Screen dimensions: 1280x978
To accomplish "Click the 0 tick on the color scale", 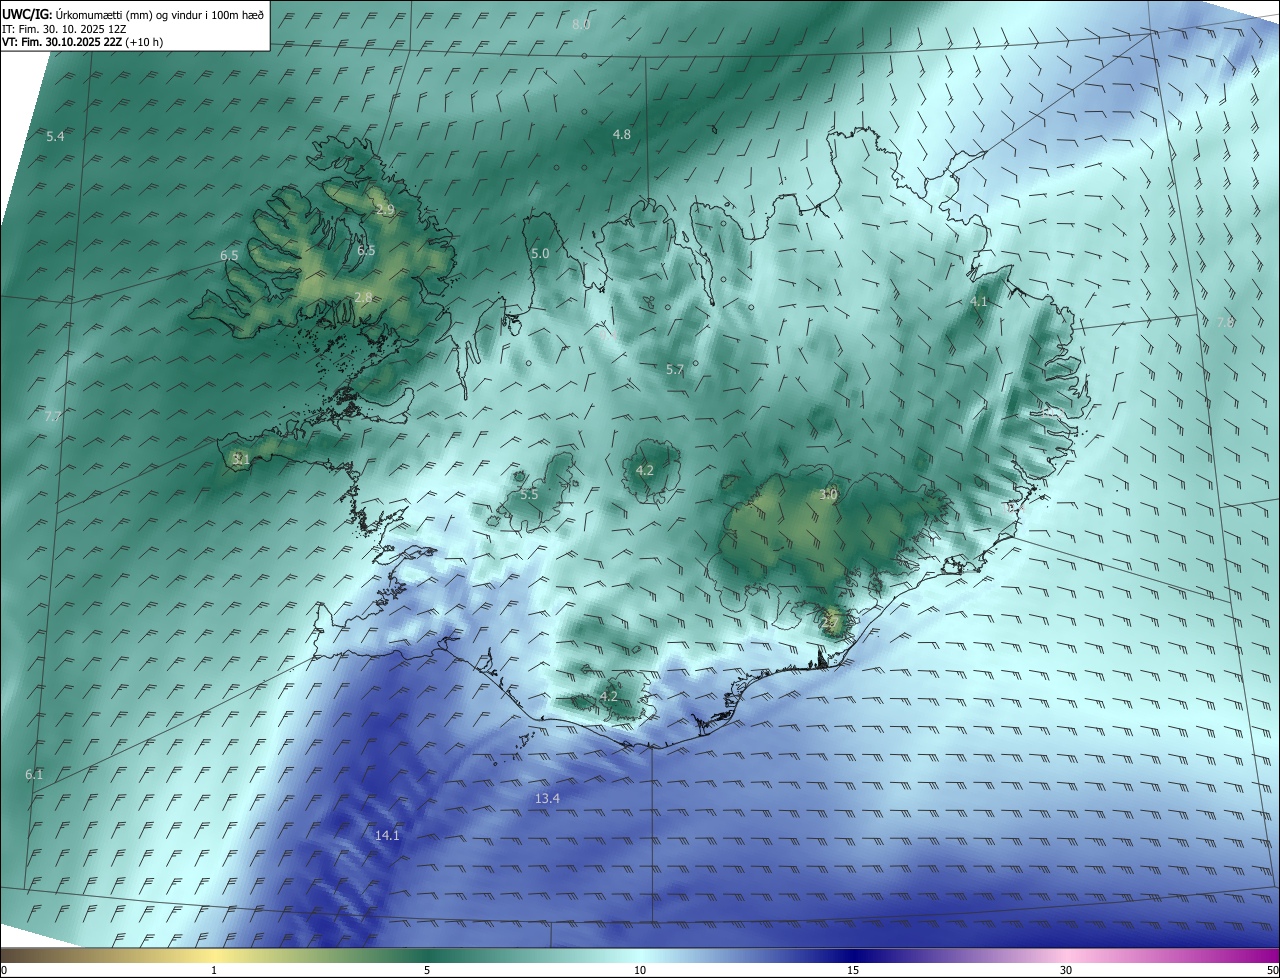I will 4,970.
